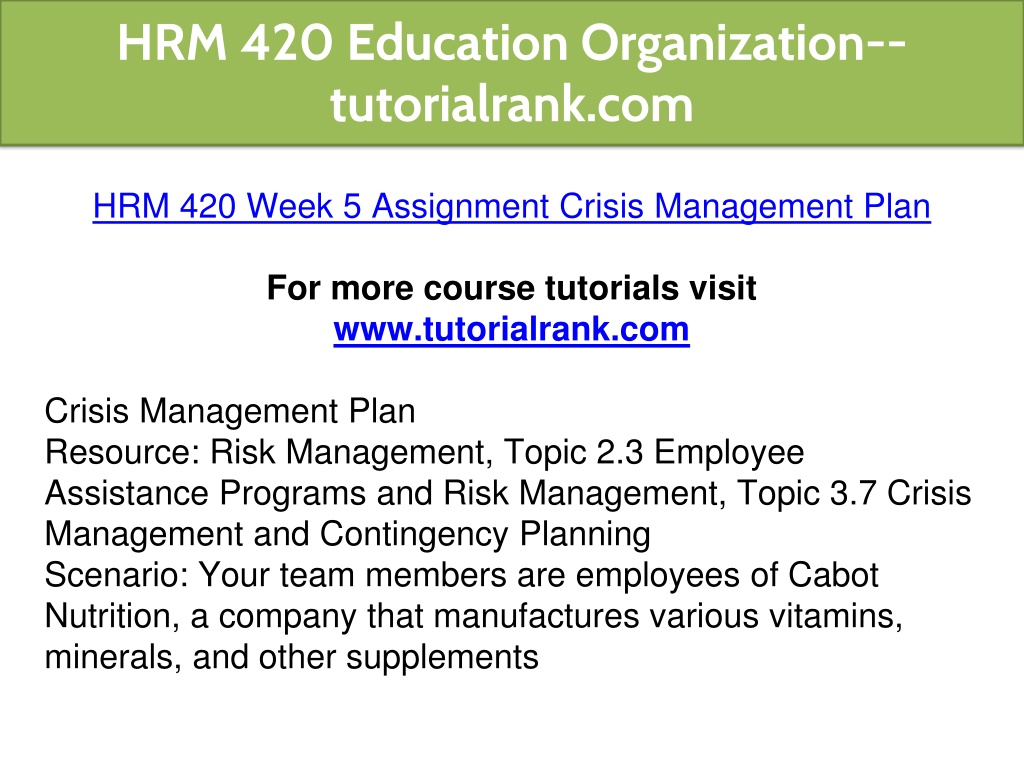This screenshot has width=1024, height=768.
Task: Open the HRM 420 Week 5 Assignment link
Action: (x=511, y=207)
